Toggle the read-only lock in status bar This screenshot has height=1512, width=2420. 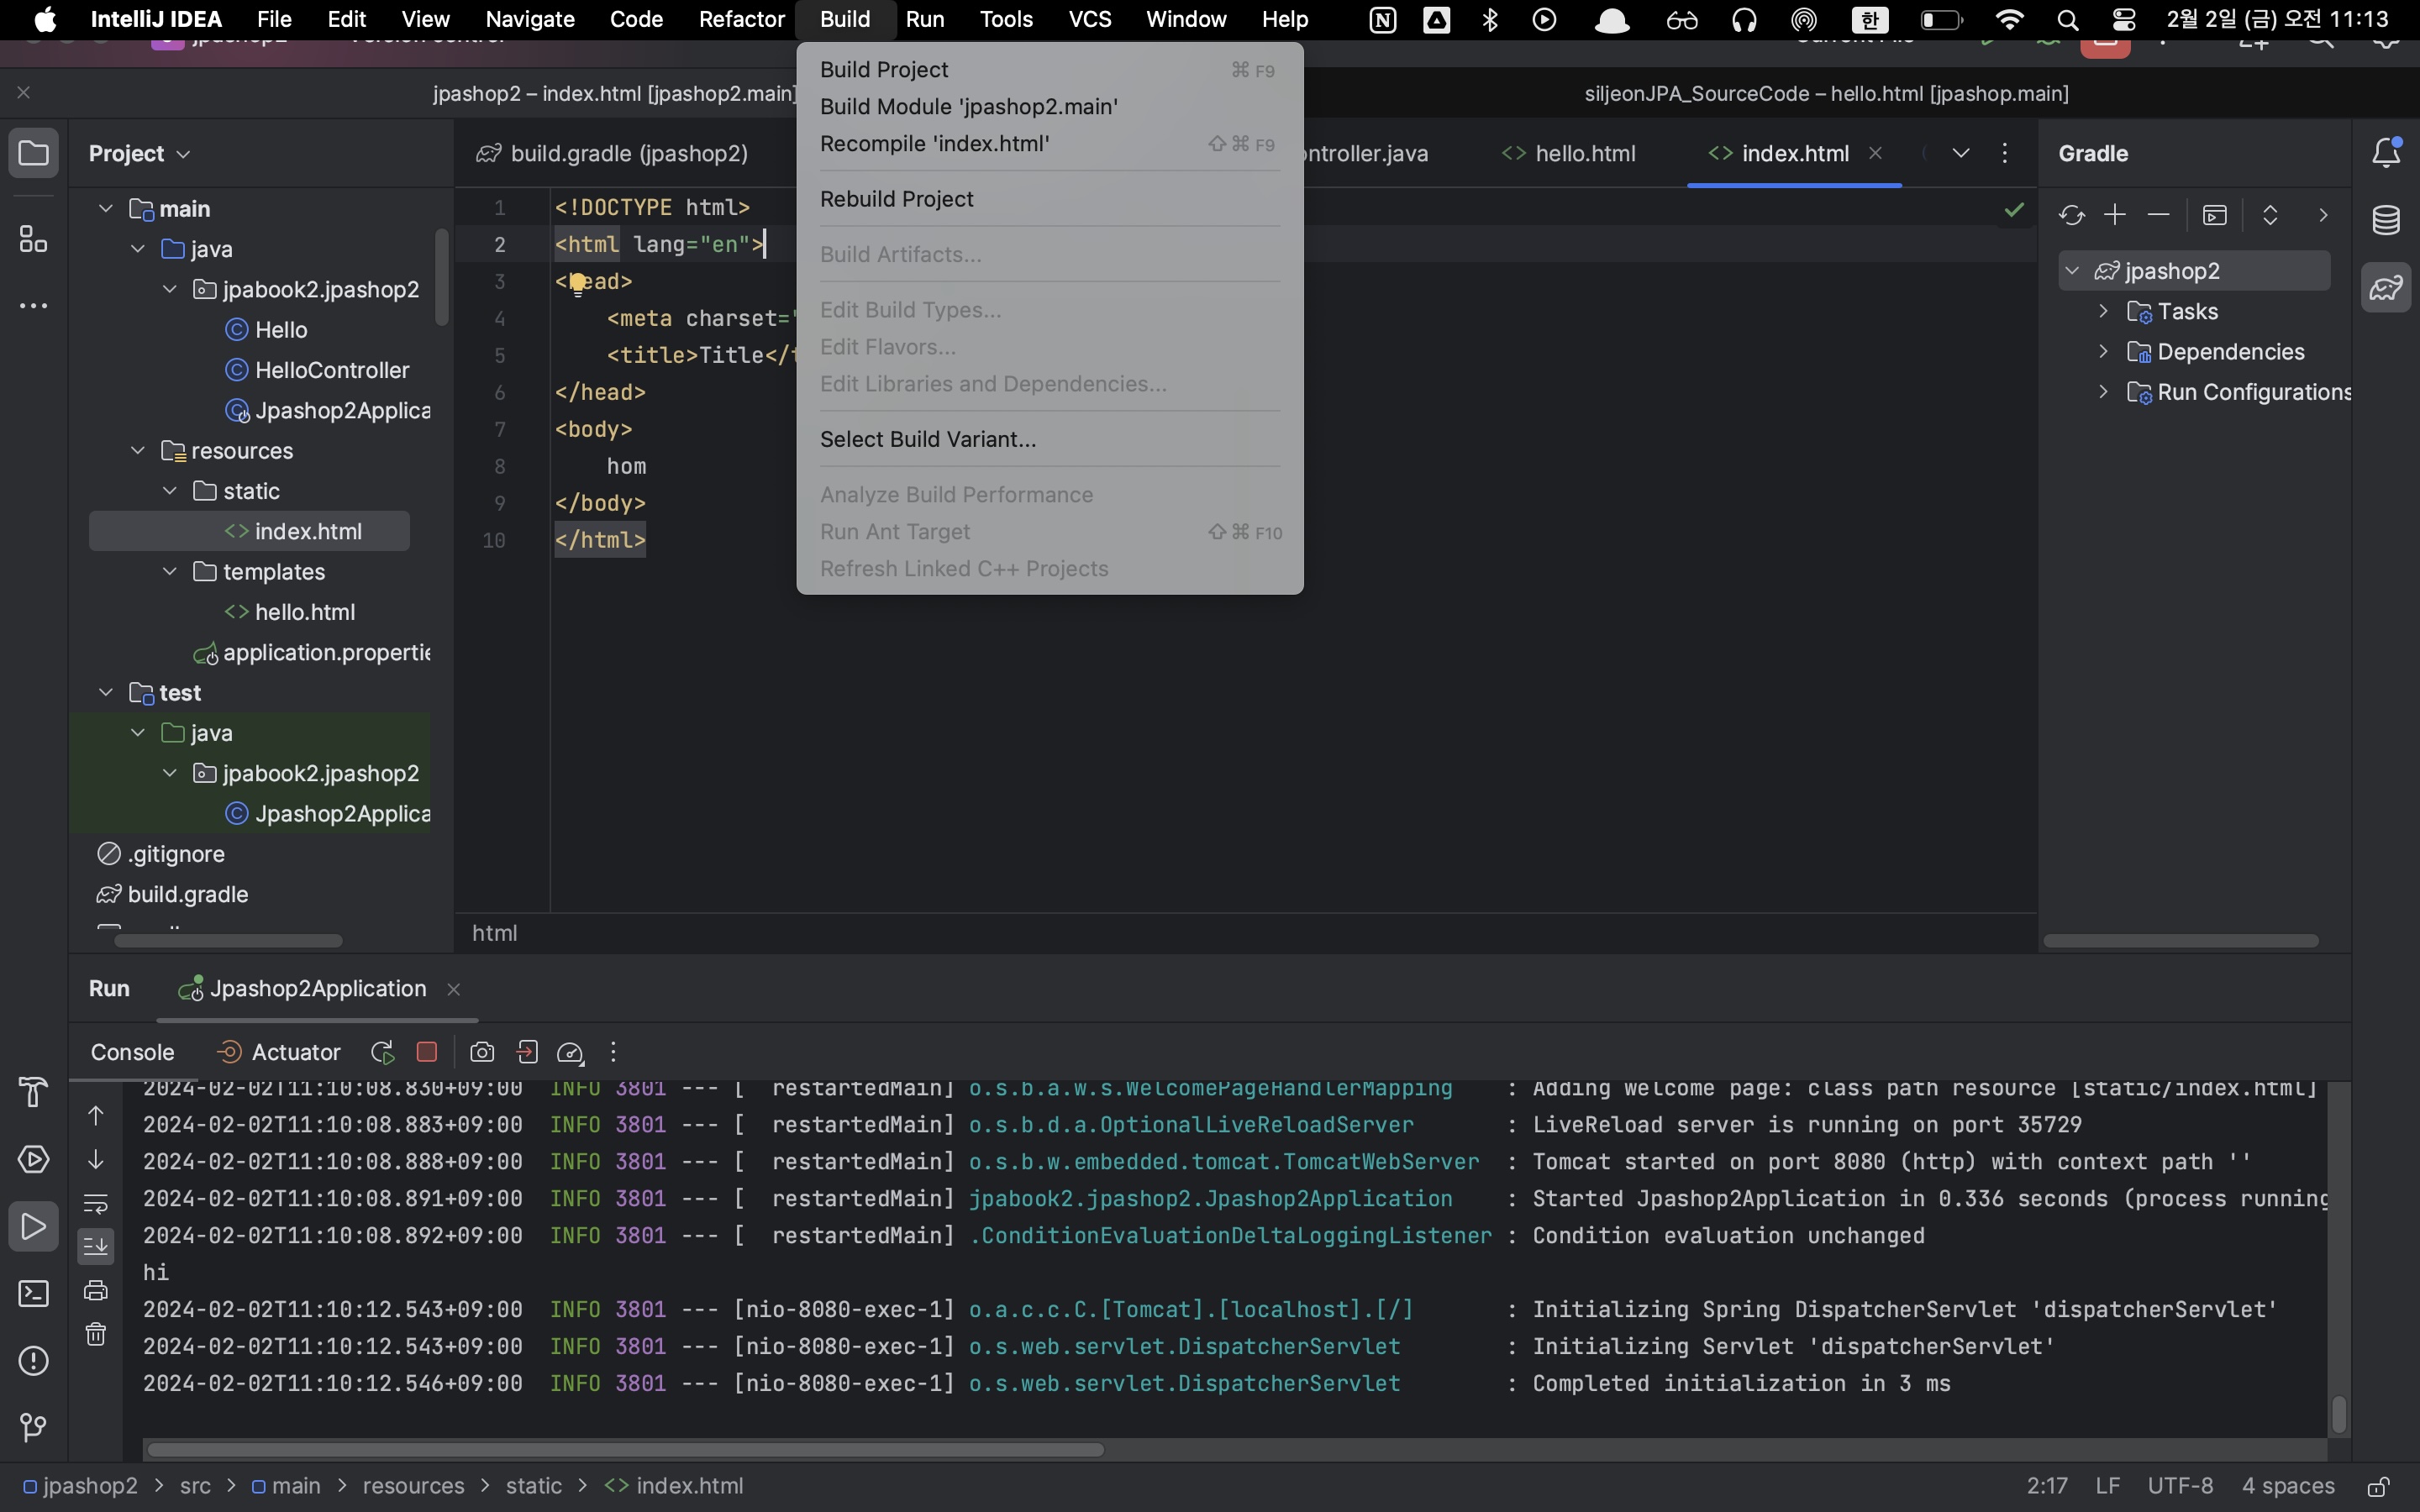click(x=2377, y=1487)
